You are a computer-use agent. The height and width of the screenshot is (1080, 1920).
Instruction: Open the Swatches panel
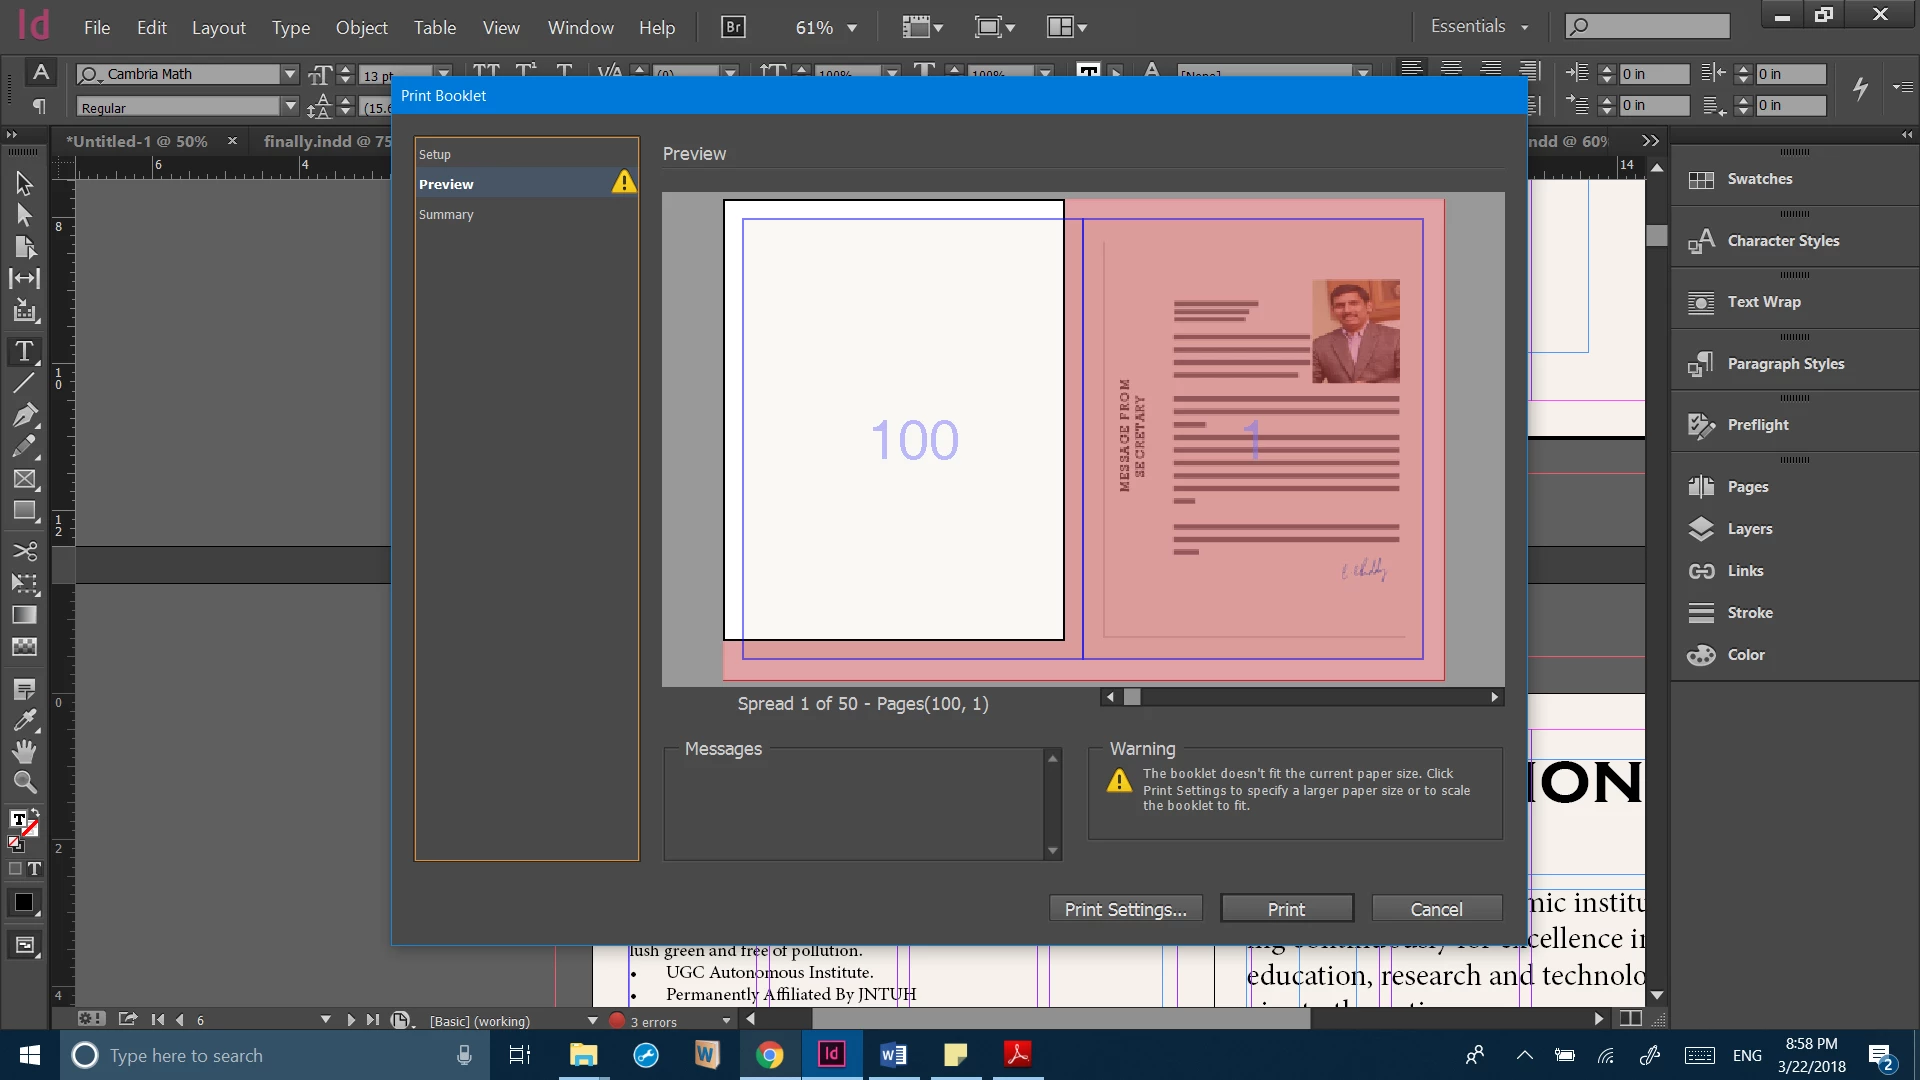click(1759, 179)
